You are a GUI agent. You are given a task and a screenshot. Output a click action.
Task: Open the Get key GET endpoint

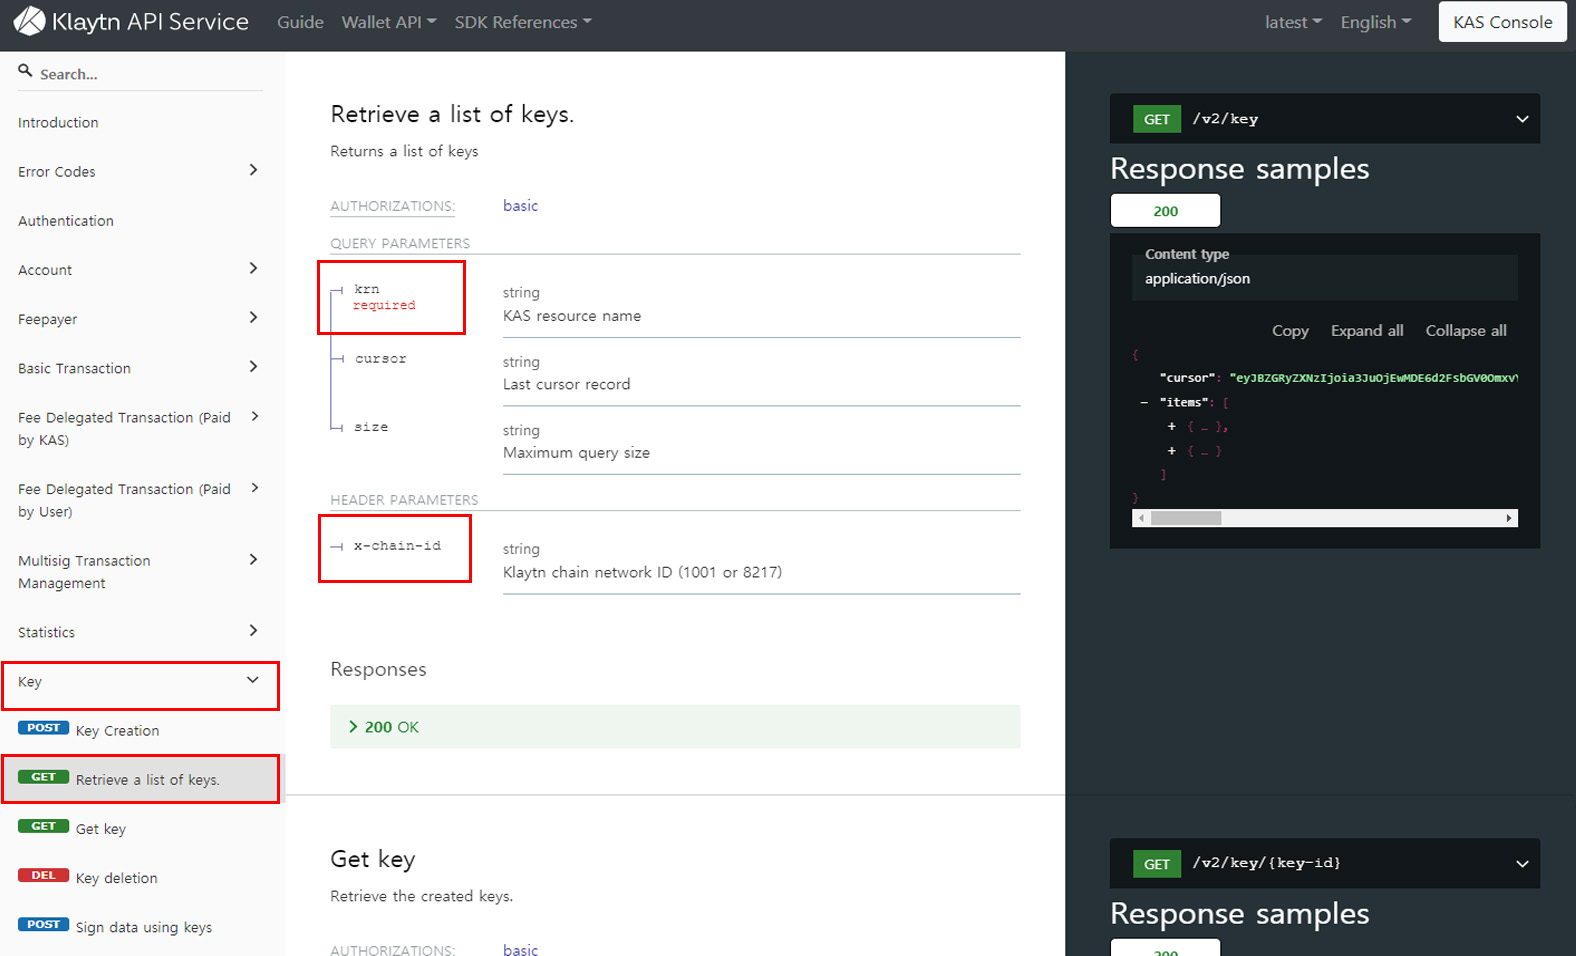(x=101, y=828)
